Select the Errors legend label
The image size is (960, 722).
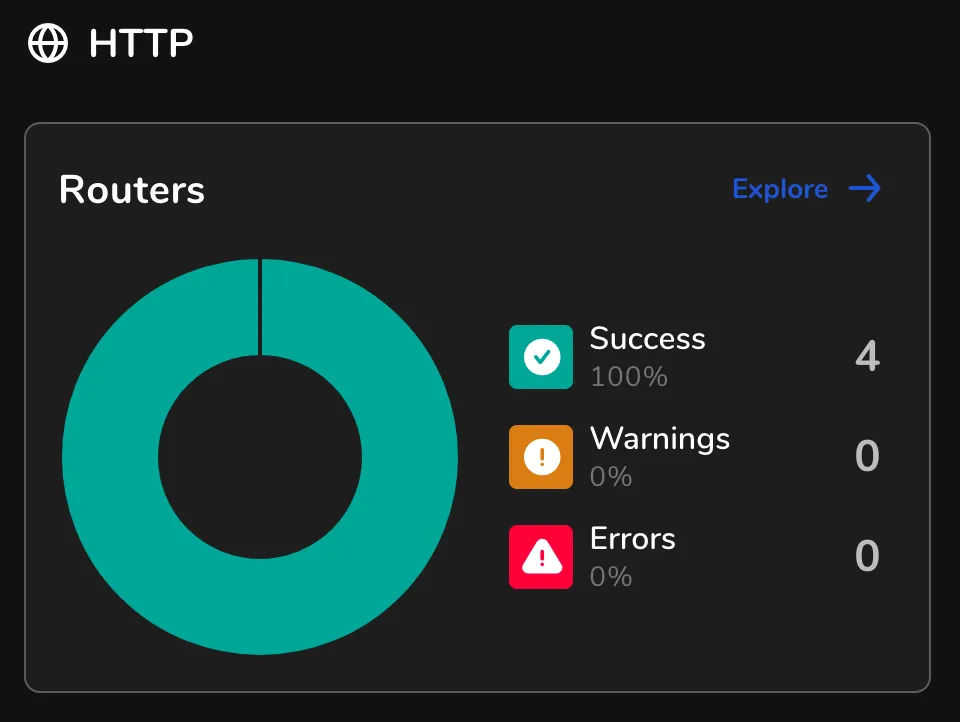pyautogui.click(x=633, y=539)
